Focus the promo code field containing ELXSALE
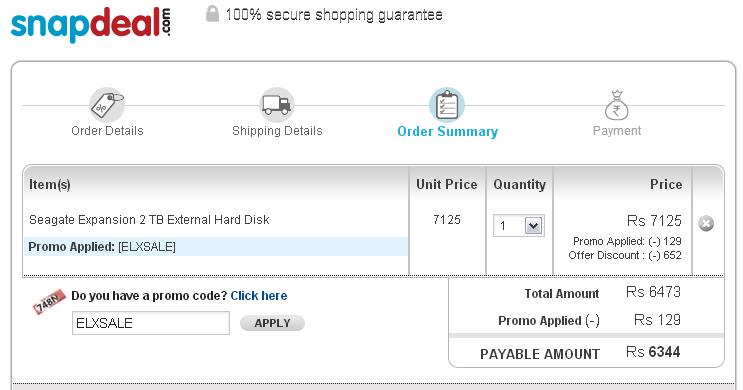 click(151, 323)
